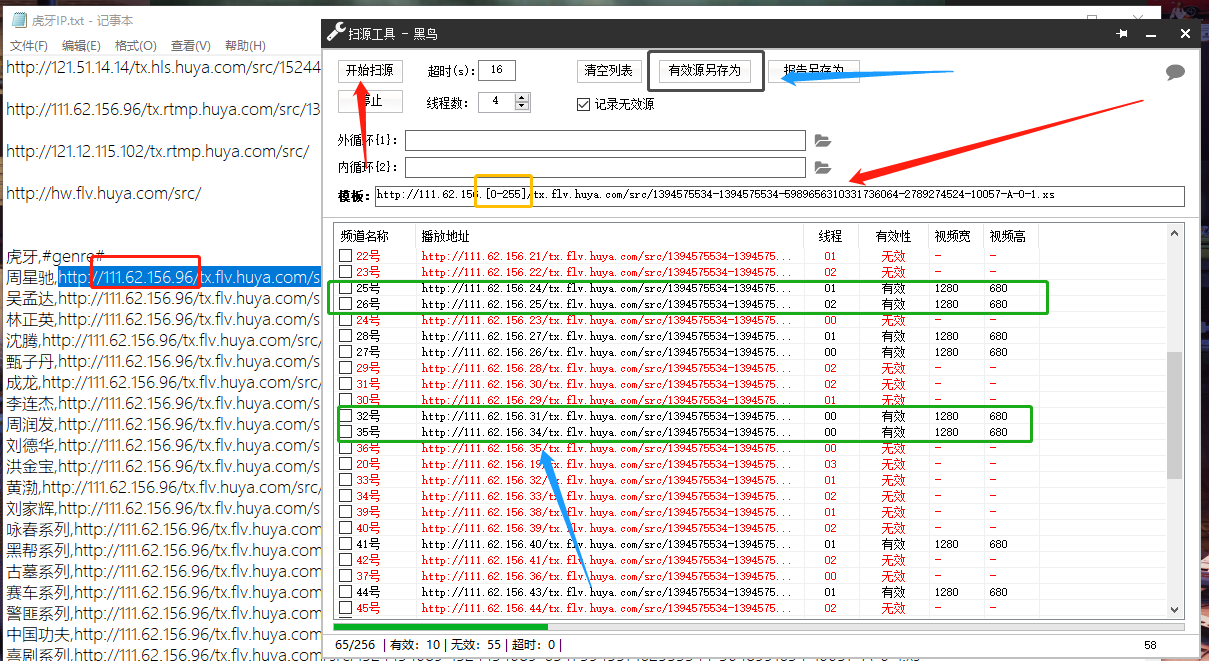Open 查看(V) menu in Notepad
The width and height of the screenshot is (1209, 661).
tap(191, 46)
